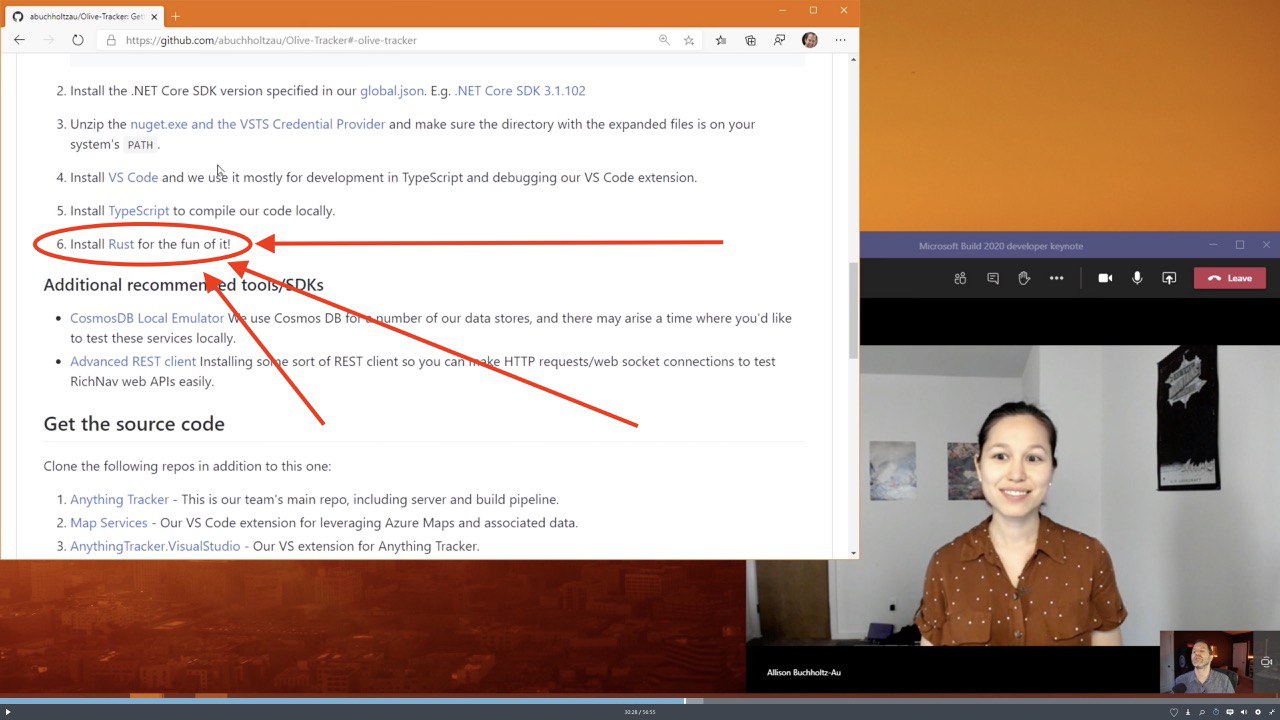Image resolution: width=1280 pixels, height=720 pixels.
Task: Open AnythingTracker.VisualStudio repo link
Action: 155,546
